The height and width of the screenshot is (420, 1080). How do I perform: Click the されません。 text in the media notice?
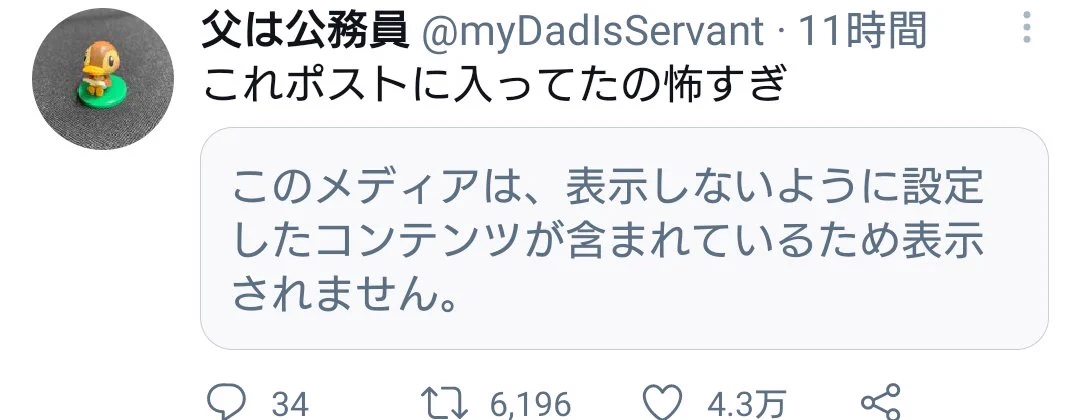(346, 297)
